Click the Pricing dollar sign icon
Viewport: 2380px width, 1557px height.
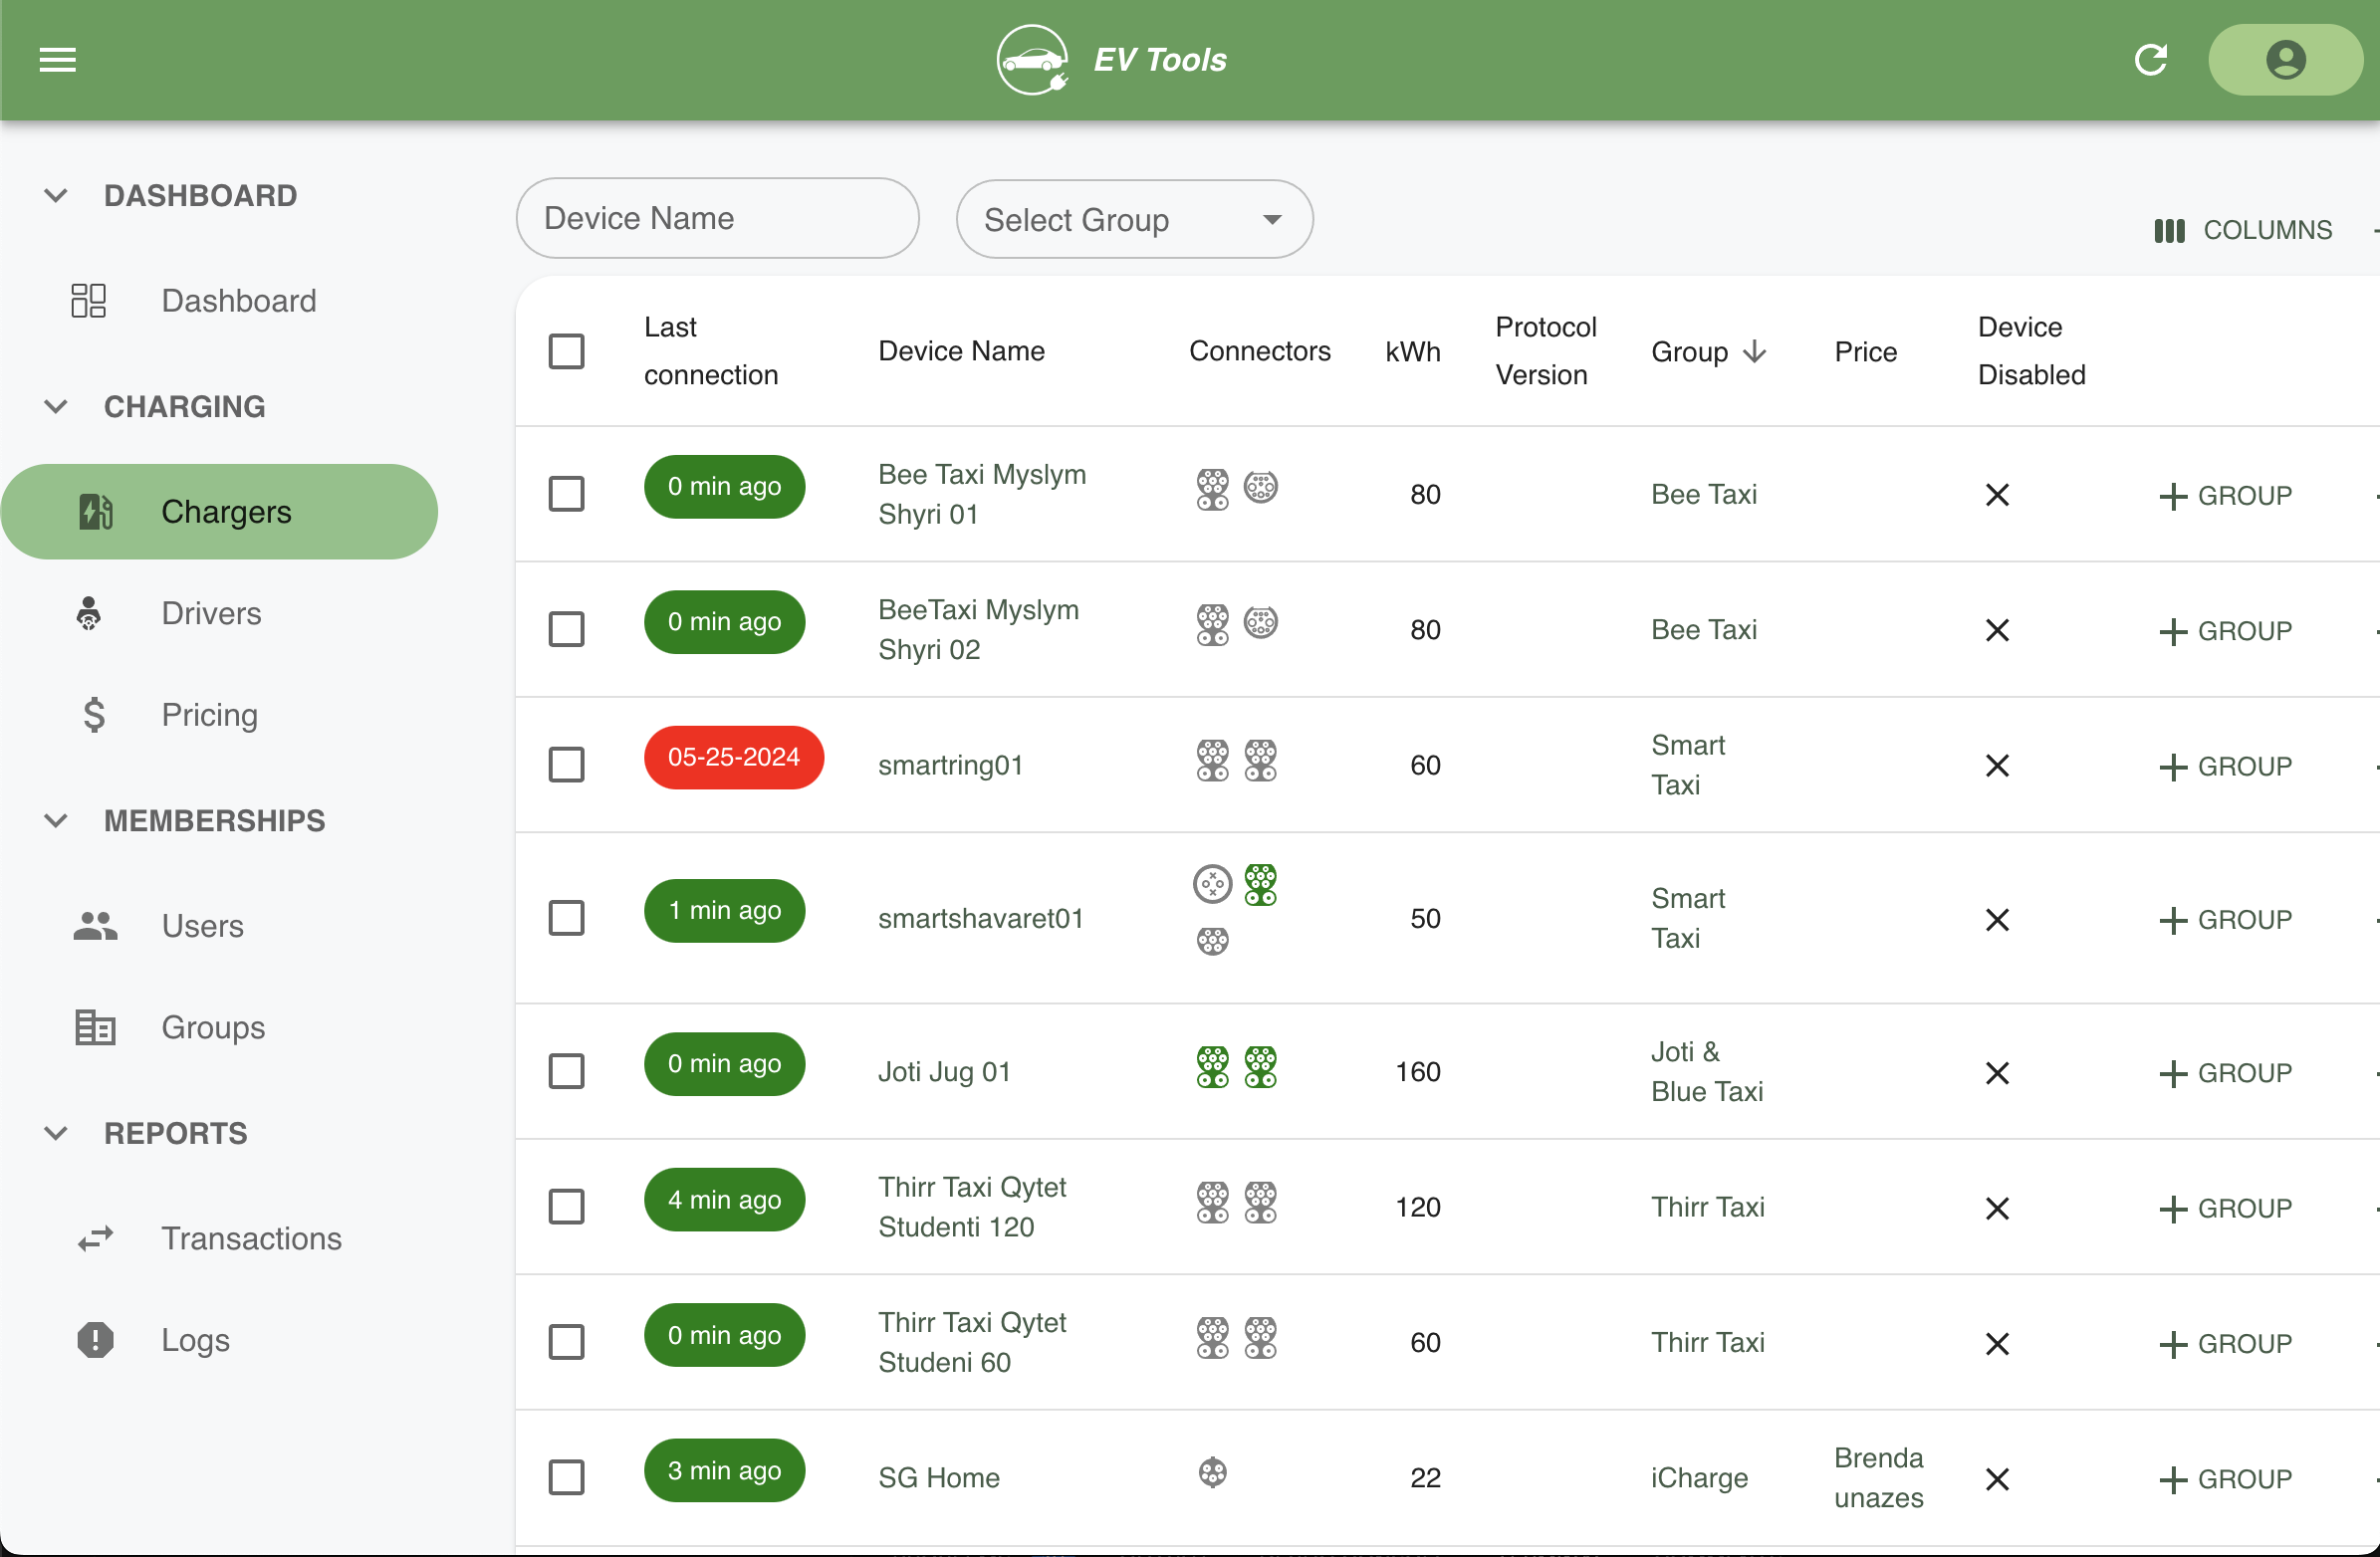tap(93, 714)
